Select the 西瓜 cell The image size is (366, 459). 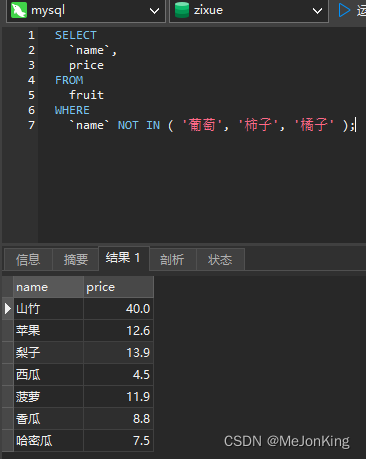click(x=48, y=375)
